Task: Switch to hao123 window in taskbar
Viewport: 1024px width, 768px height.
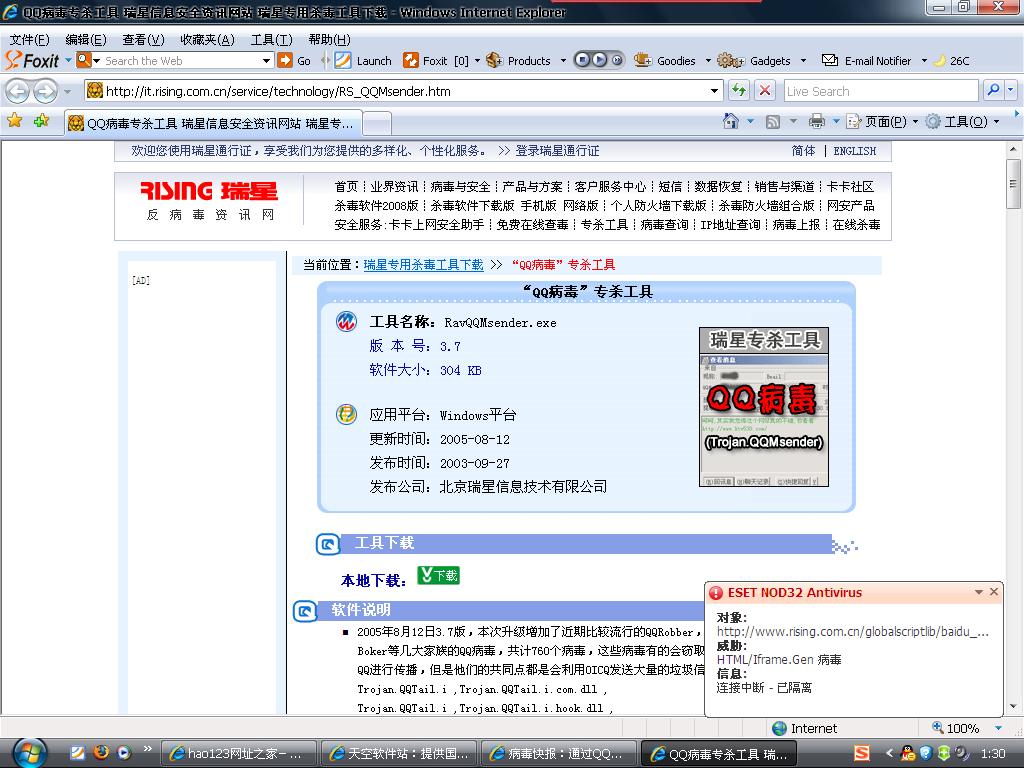Action: coord(237,753)
